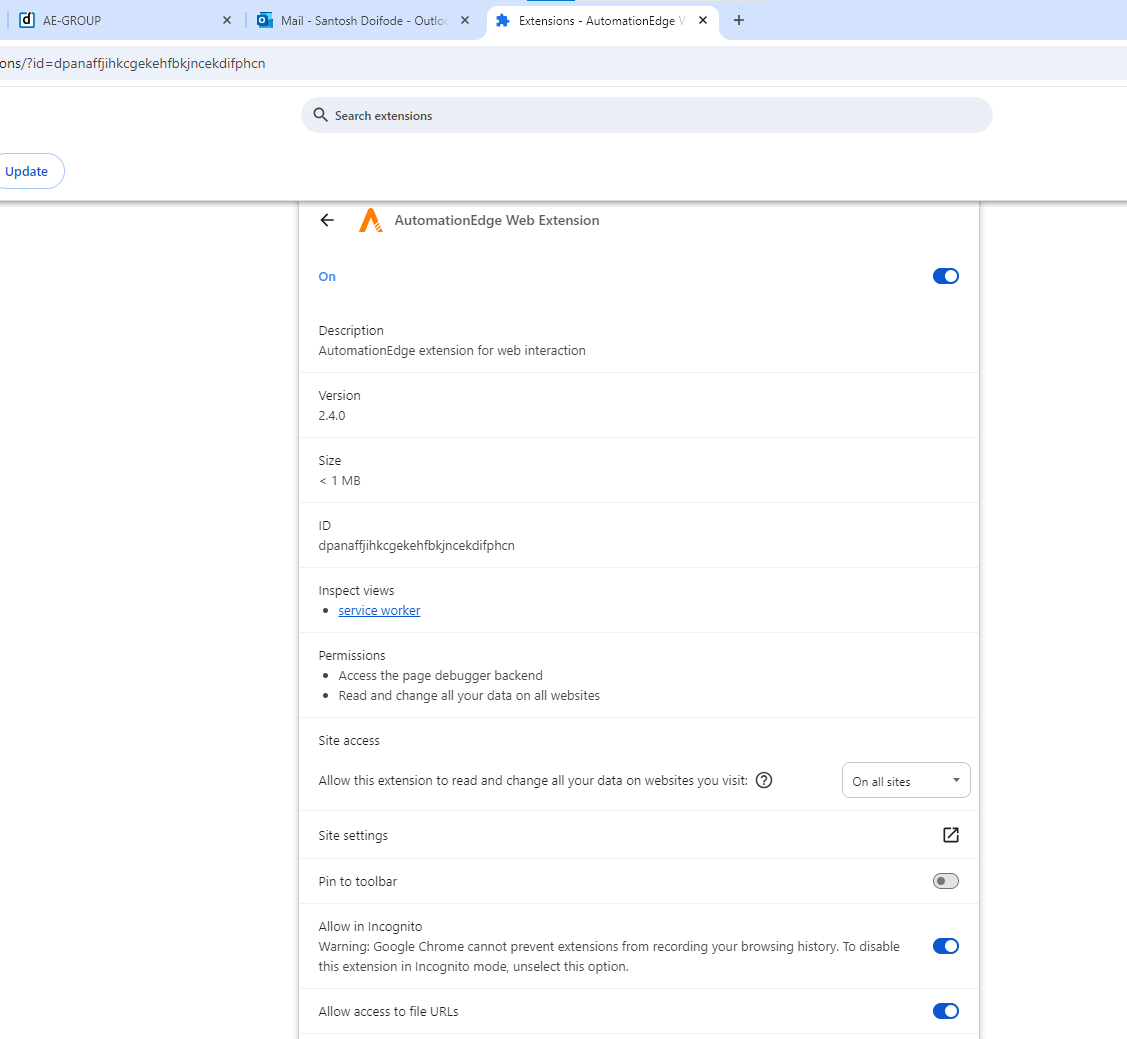Click the Outlook icon on the Mail tab
The width and height of the screenshot is (1127, 1039).
[264, 20]
